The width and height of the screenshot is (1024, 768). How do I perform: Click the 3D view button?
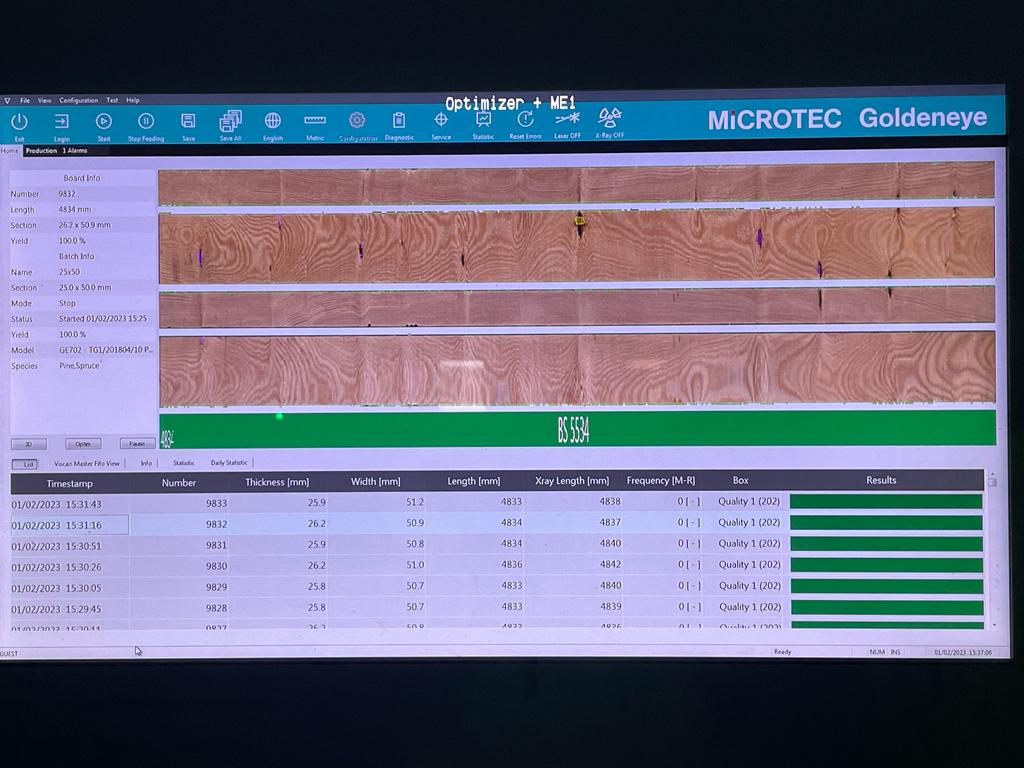[29, 444]
